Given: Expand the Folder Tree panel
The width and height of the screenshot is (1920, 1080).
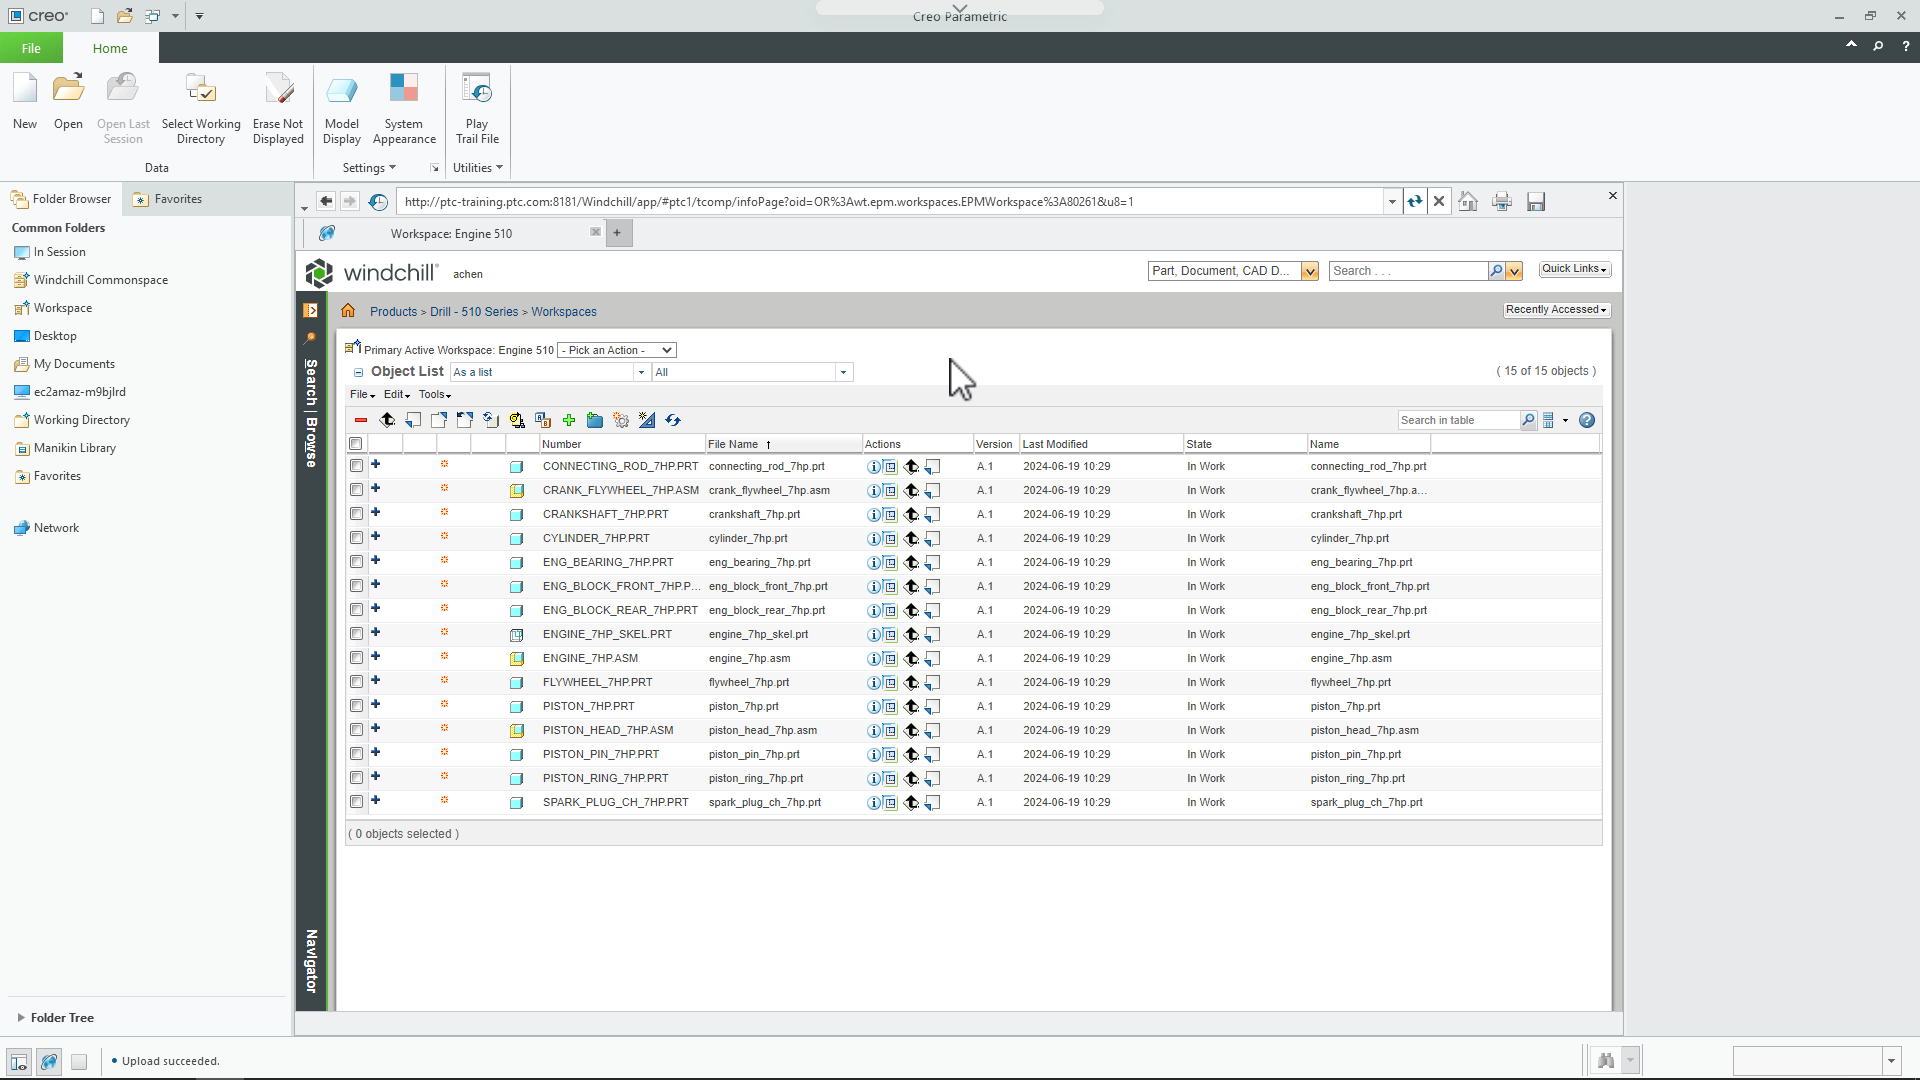Looking at the screenshot, I should [60, 1017].
